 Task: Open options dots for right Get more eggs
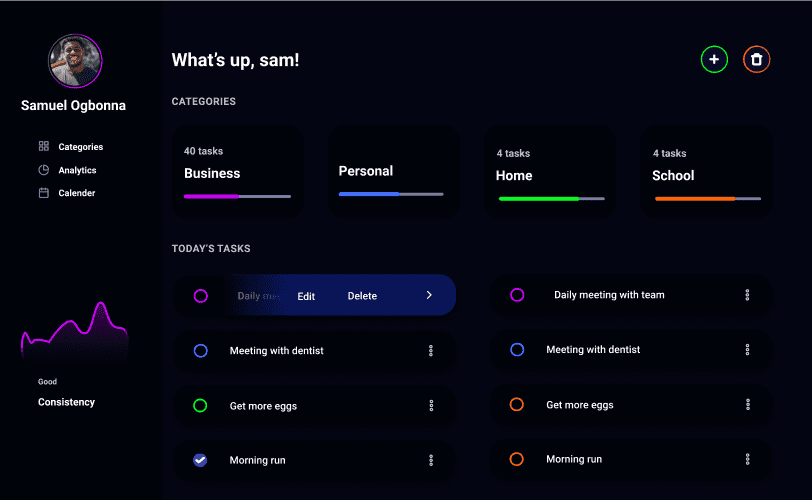[x=747, y=404]
